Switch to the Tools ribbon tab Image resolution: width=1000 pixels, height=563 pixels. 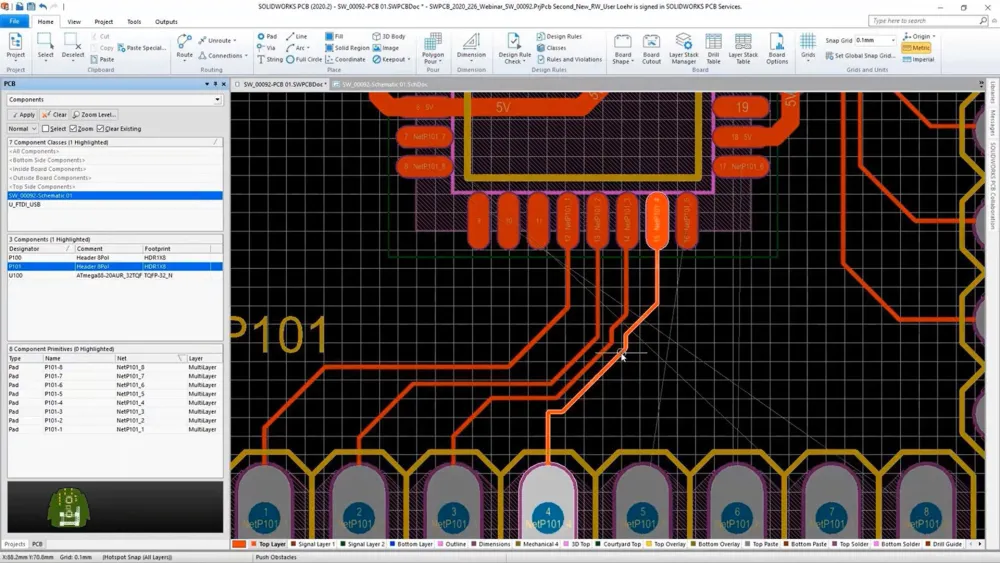click(134, 22)
